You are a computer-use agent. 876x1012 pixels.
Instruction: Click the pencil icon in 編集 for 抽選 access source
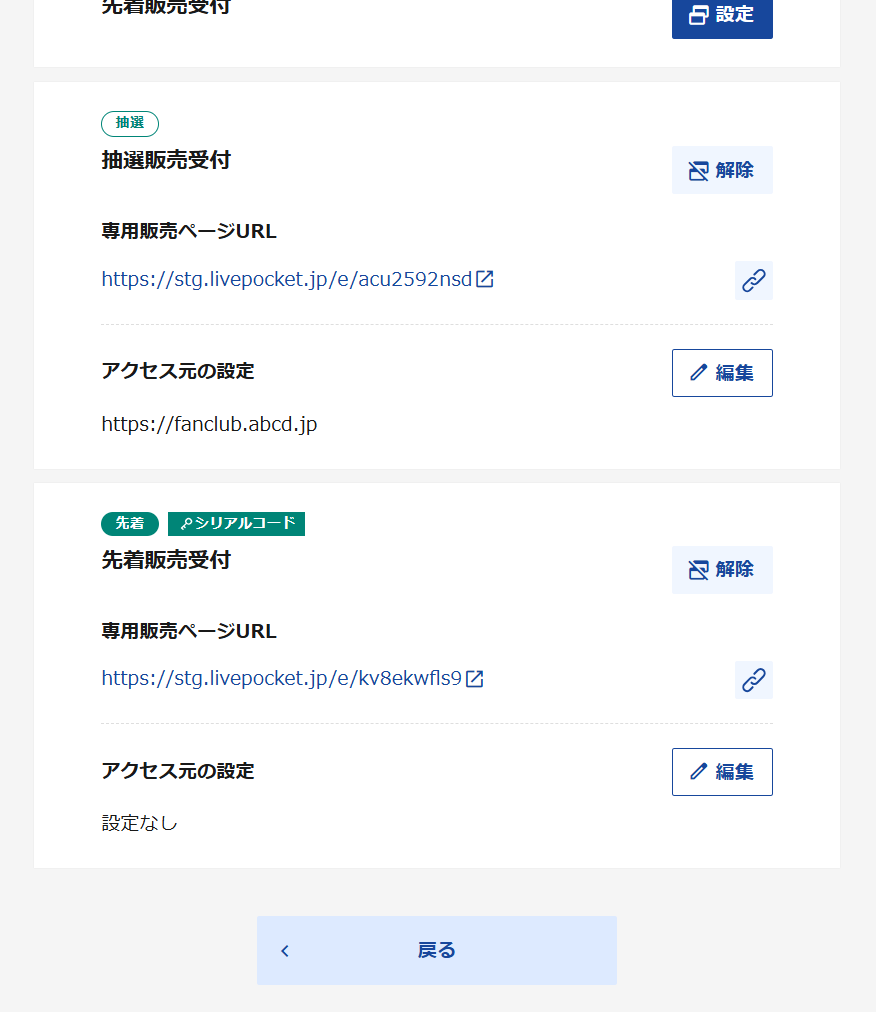coord(697,372)
